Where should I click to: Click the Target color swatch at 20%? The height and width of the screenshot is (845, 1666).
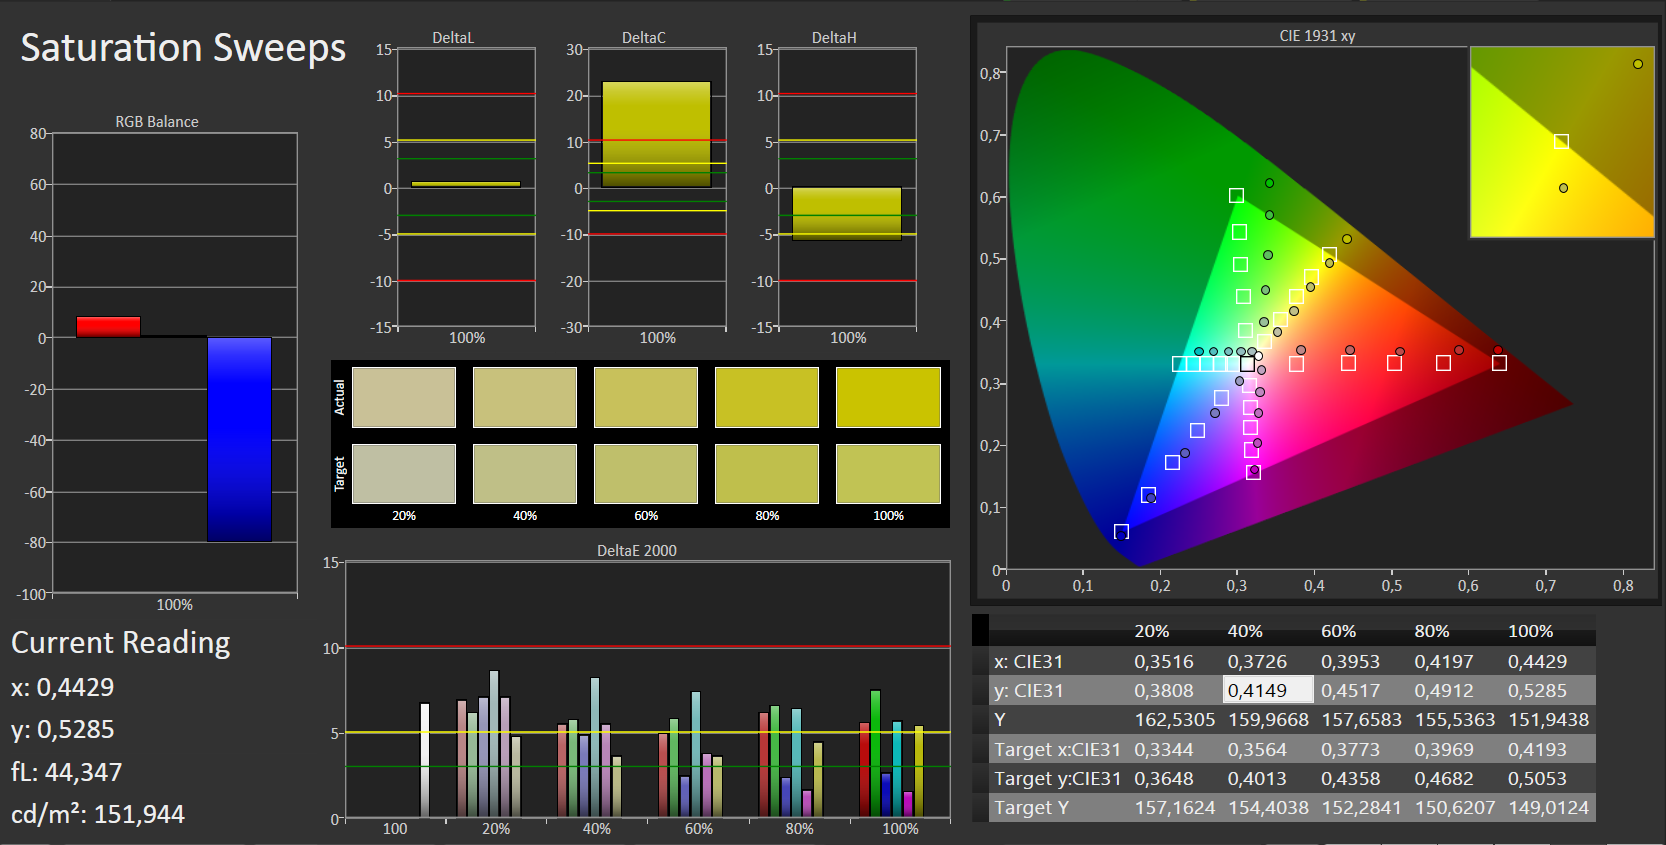point(404,474)
